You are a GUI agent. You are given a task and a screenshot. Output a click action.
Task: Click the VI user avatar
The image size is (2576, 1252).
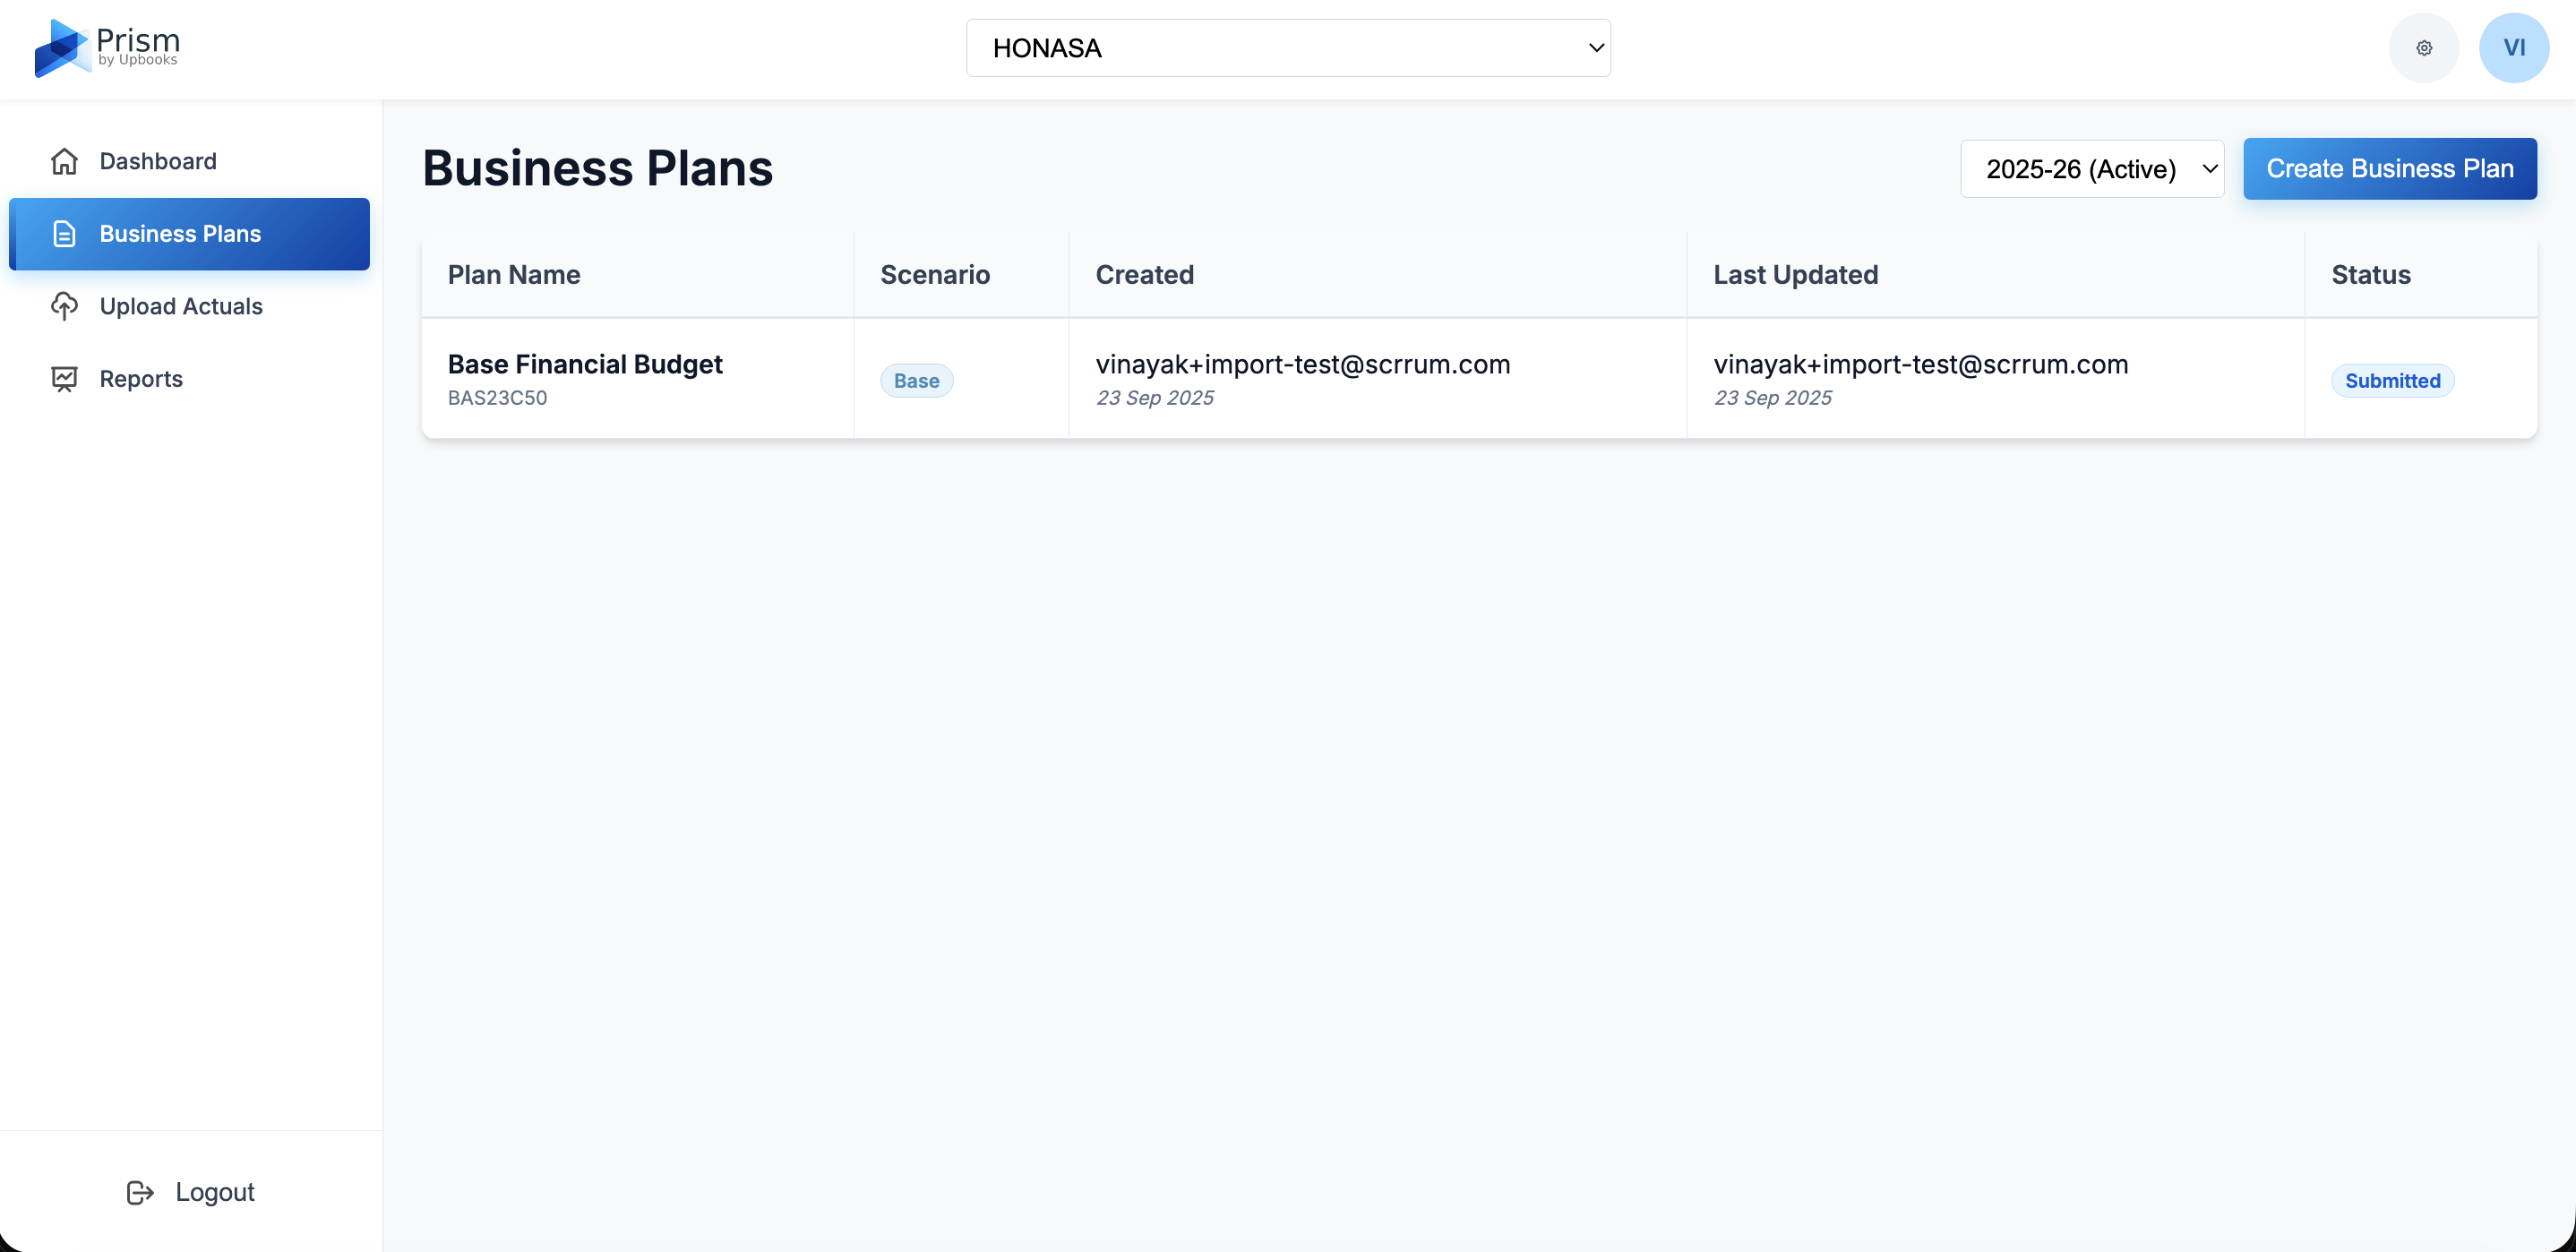pos(2514,47)
